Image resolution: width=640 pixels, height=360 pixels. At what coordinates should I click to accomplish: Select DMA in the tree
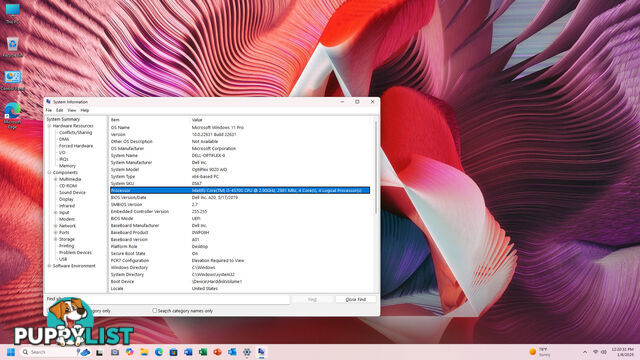(64, 139)
